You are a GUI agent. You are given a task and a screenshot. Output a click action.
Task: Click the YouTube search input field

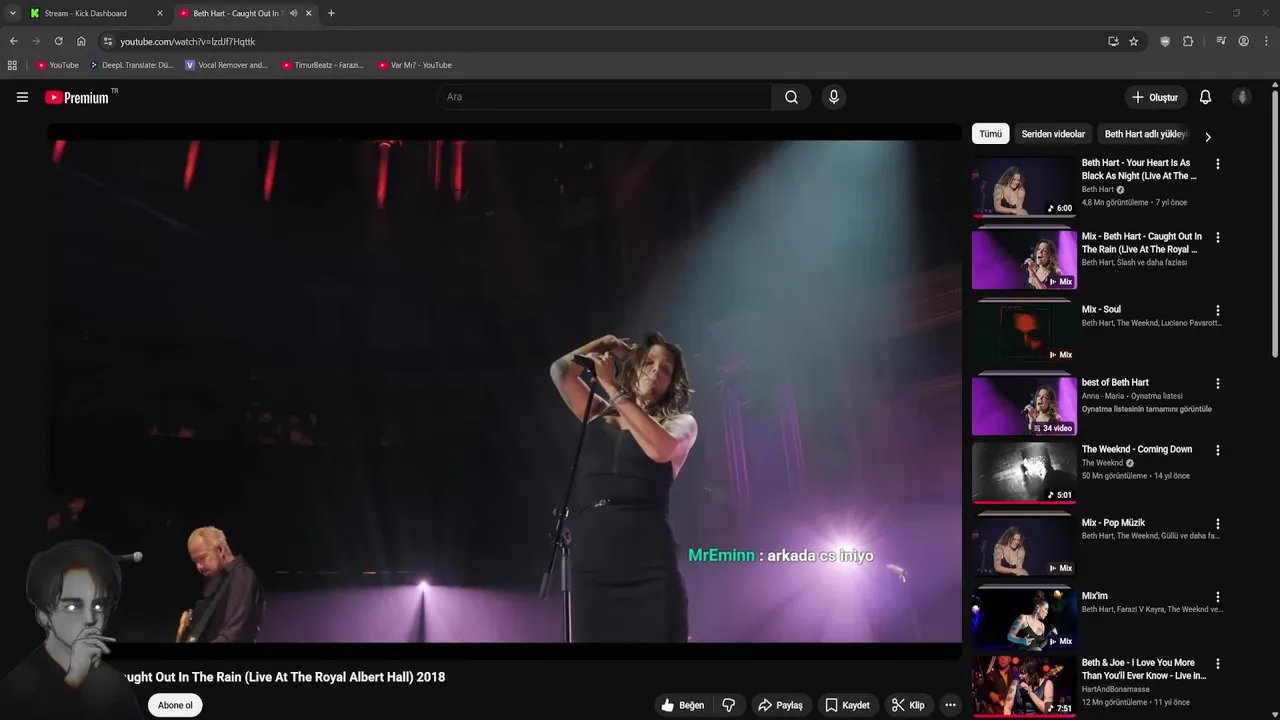(x=604, y=97)
